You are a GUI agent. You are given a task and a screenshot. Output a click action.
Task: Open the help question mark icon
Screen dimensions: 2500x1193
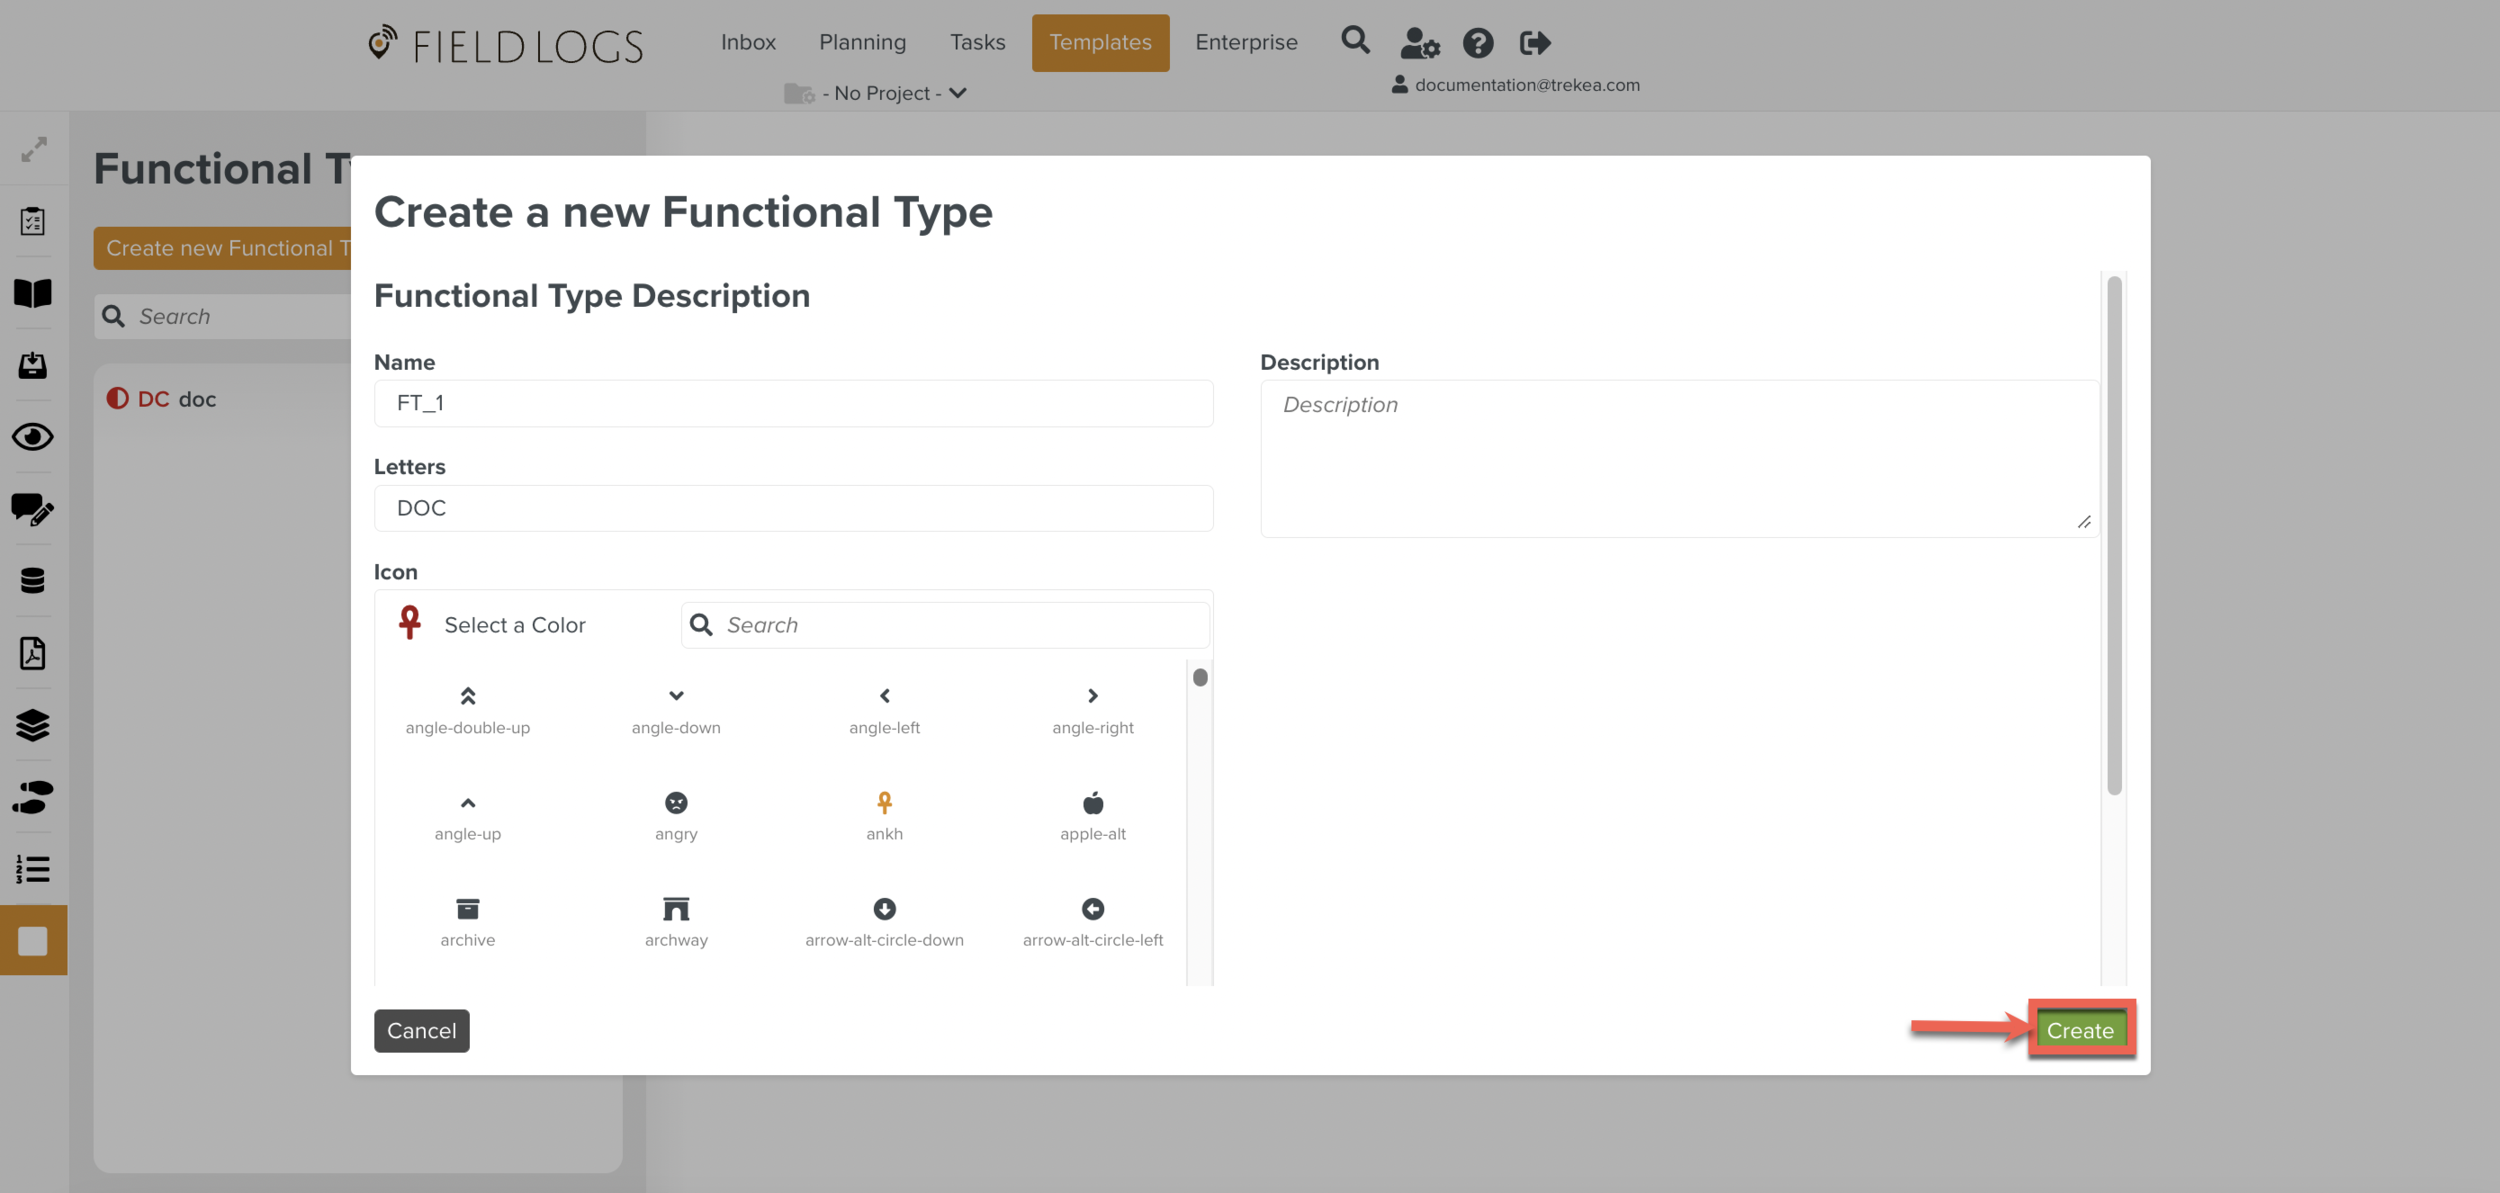coord(1477,43)
